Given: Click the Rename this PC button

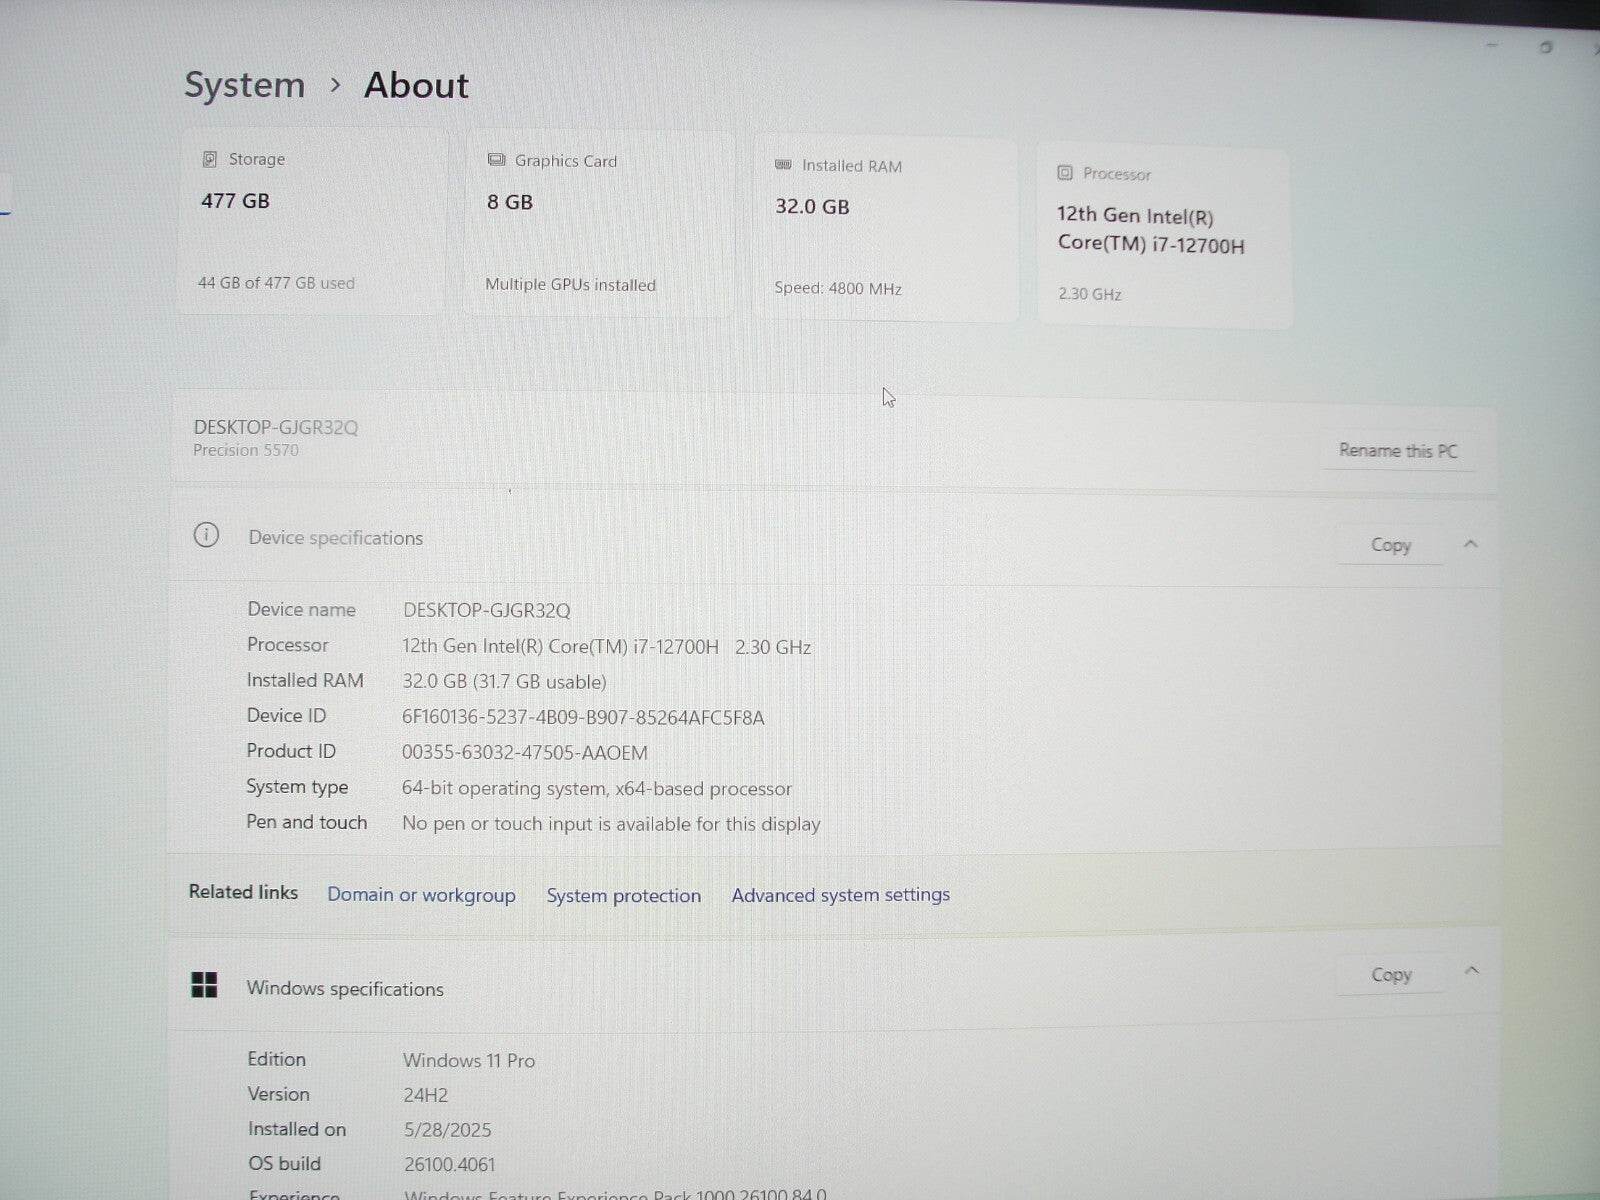Looking at the screenshot, I should tap(1398, 450).
